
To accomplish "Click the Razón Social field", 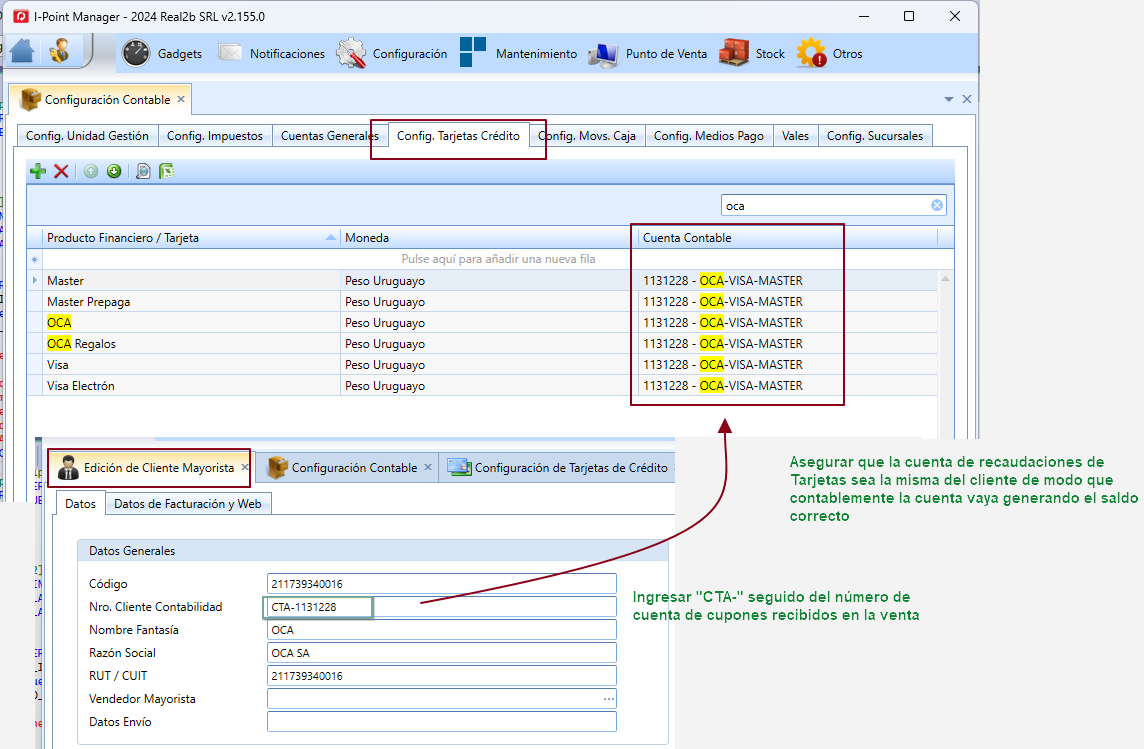I will (x=441, y=653).
